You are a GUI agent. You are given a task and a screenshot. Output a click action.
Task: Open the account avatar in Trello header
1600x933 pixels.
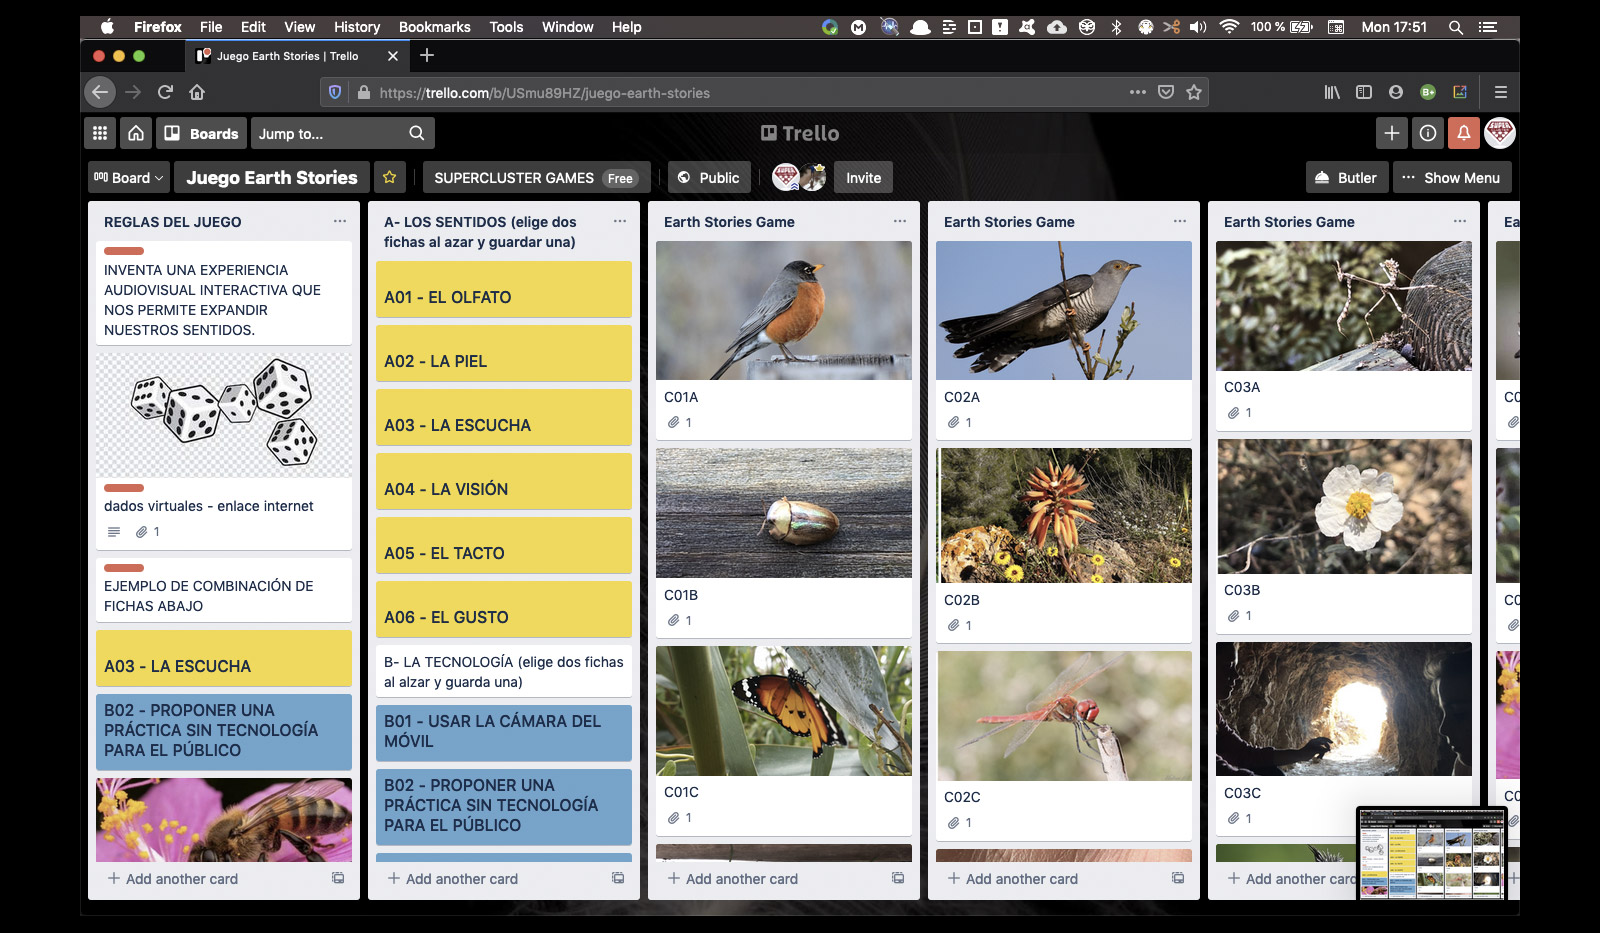(x=1500, y=133)
